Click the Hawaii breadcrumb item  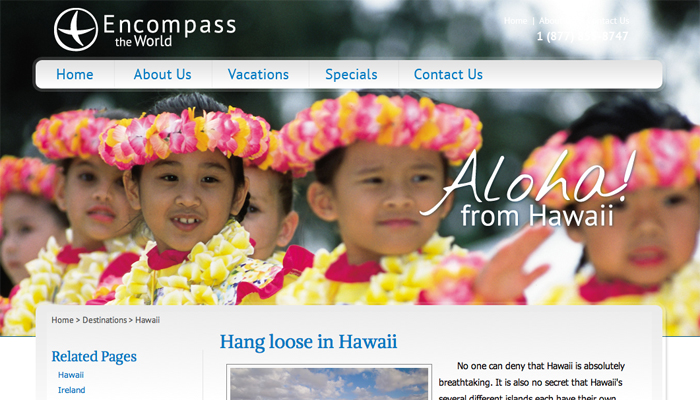147,320
